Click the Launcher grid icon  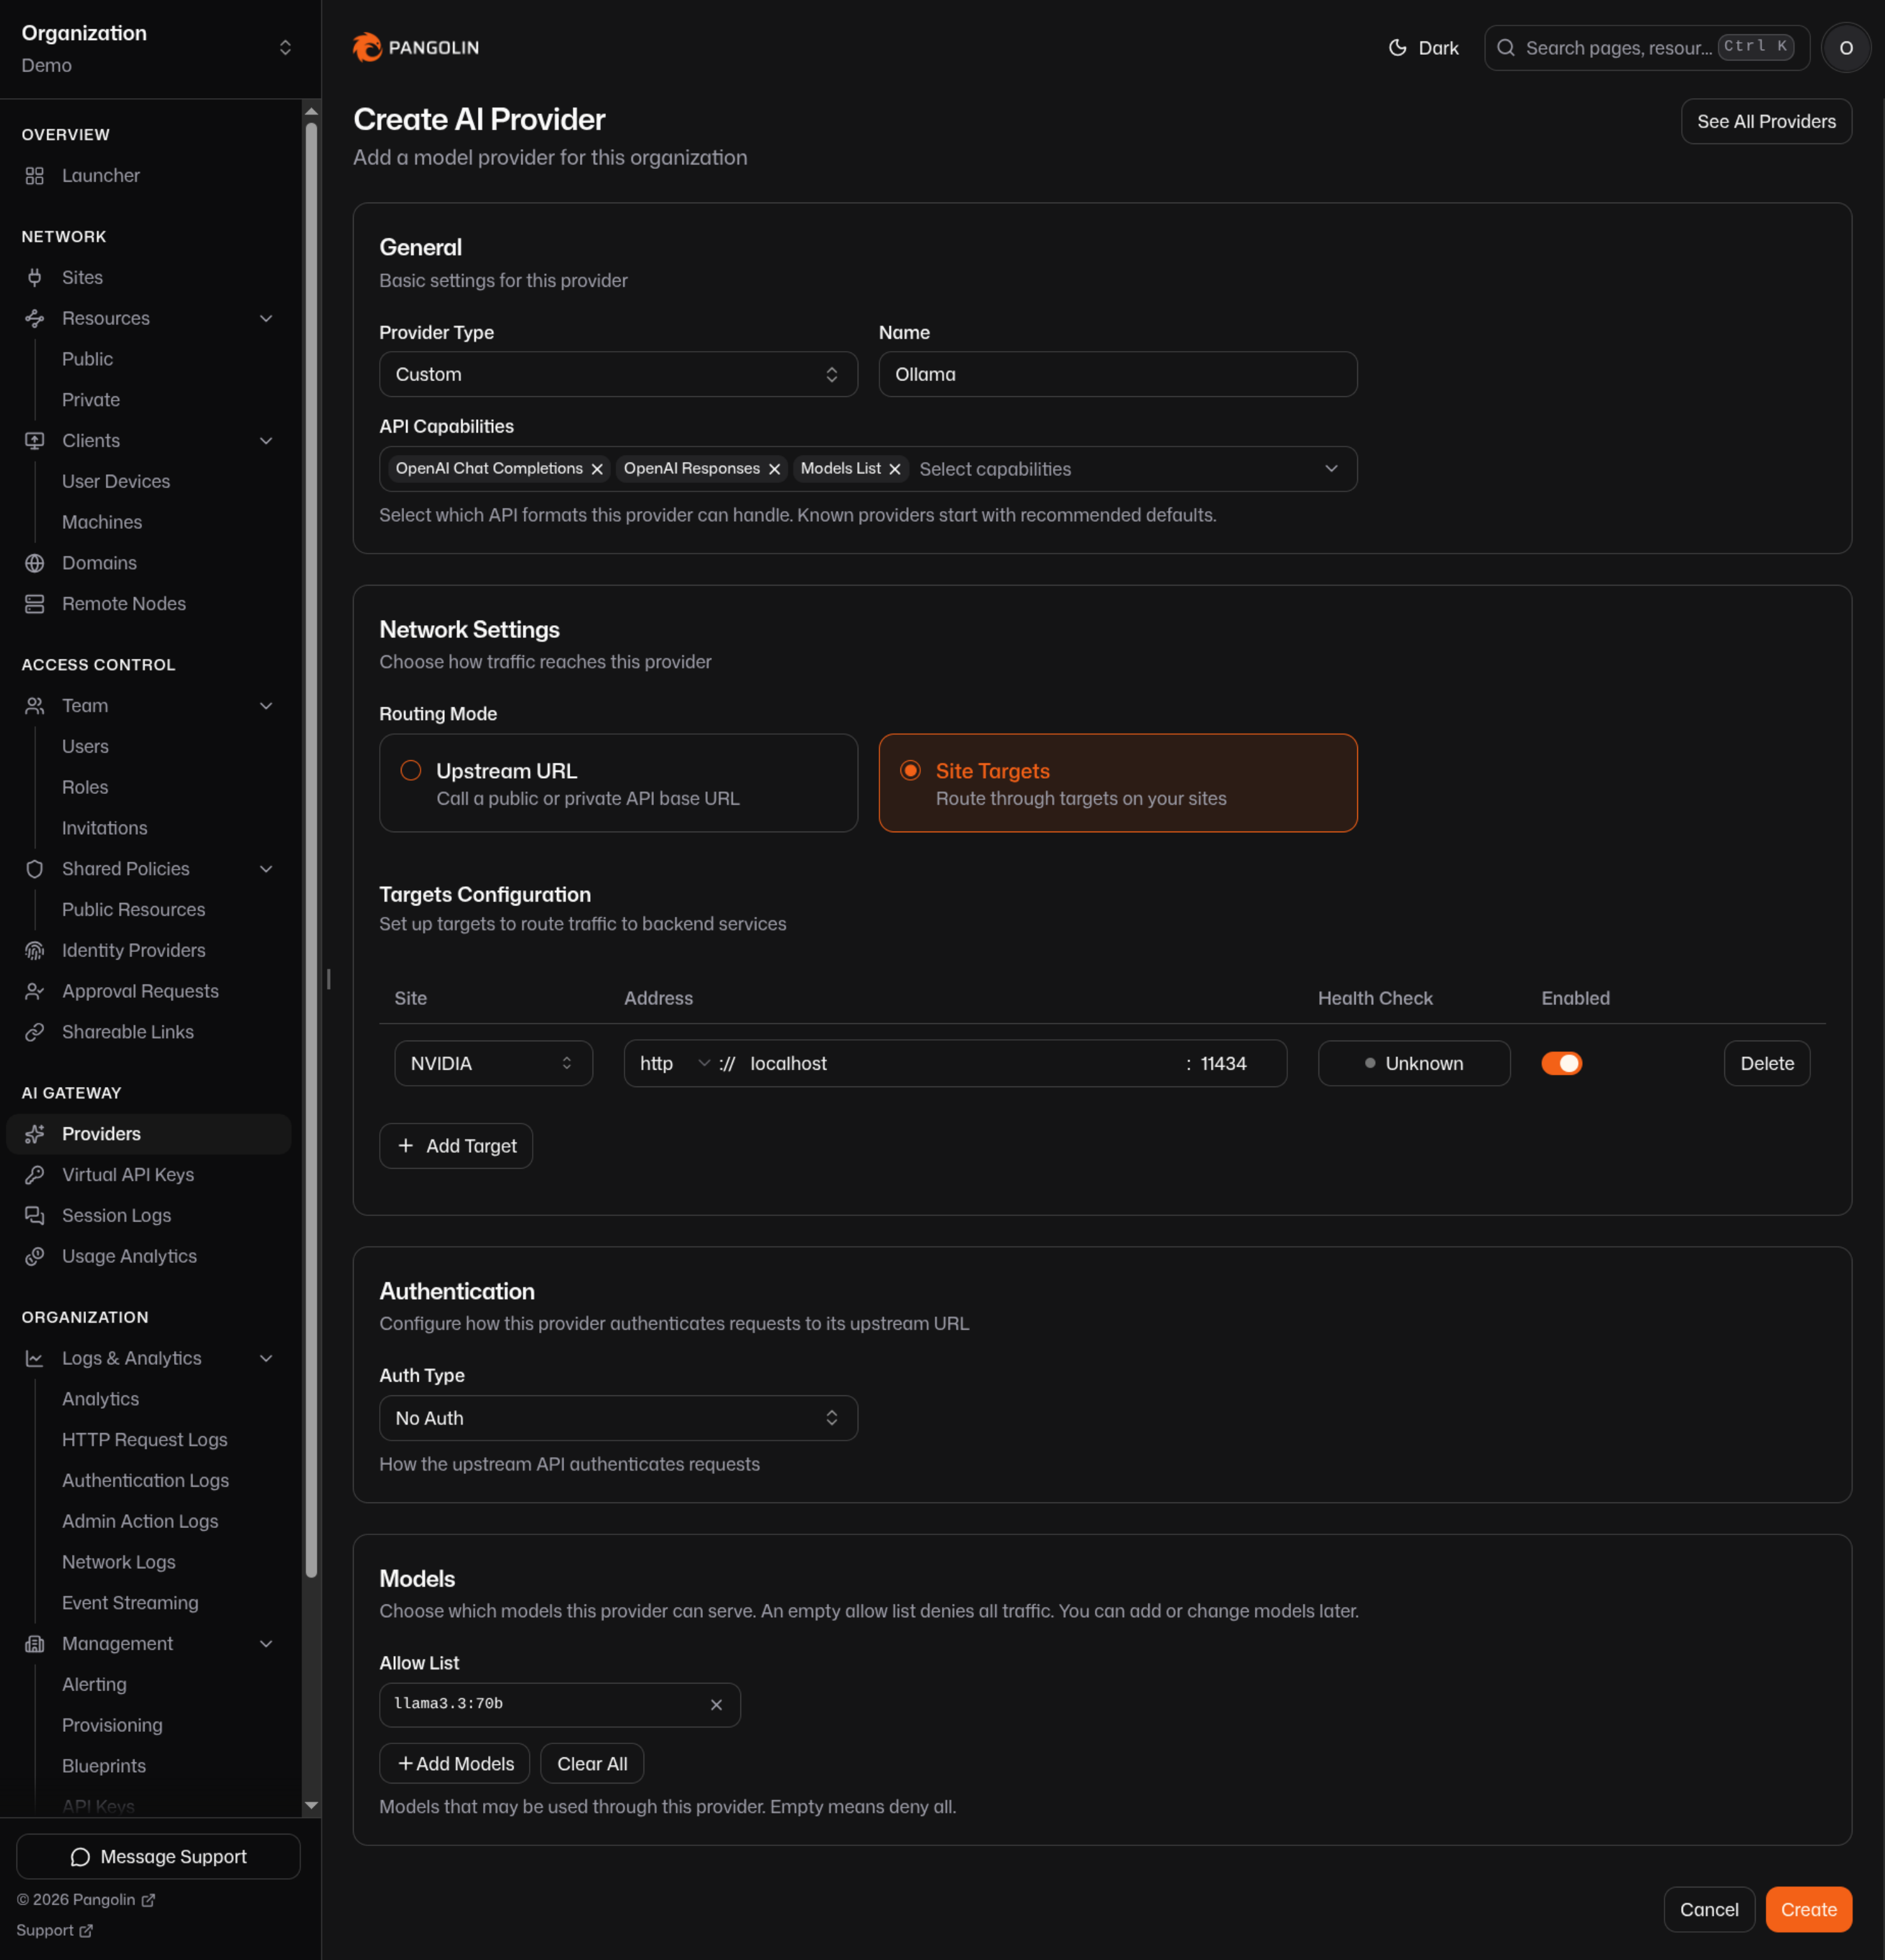tap(35, 176)
